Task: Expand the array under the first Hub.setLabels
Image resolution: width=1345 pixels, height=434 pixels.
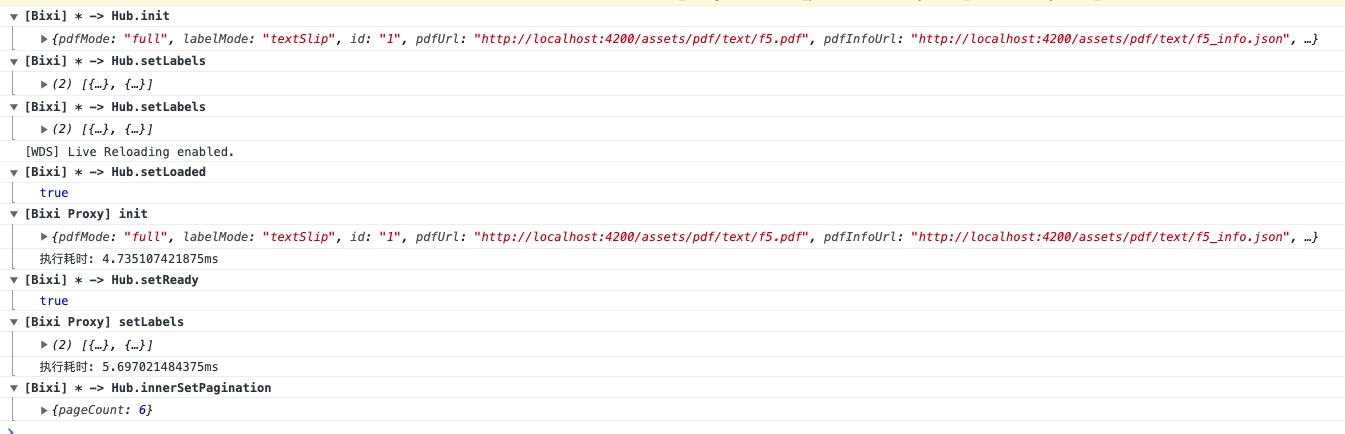Action: [45, 84]
